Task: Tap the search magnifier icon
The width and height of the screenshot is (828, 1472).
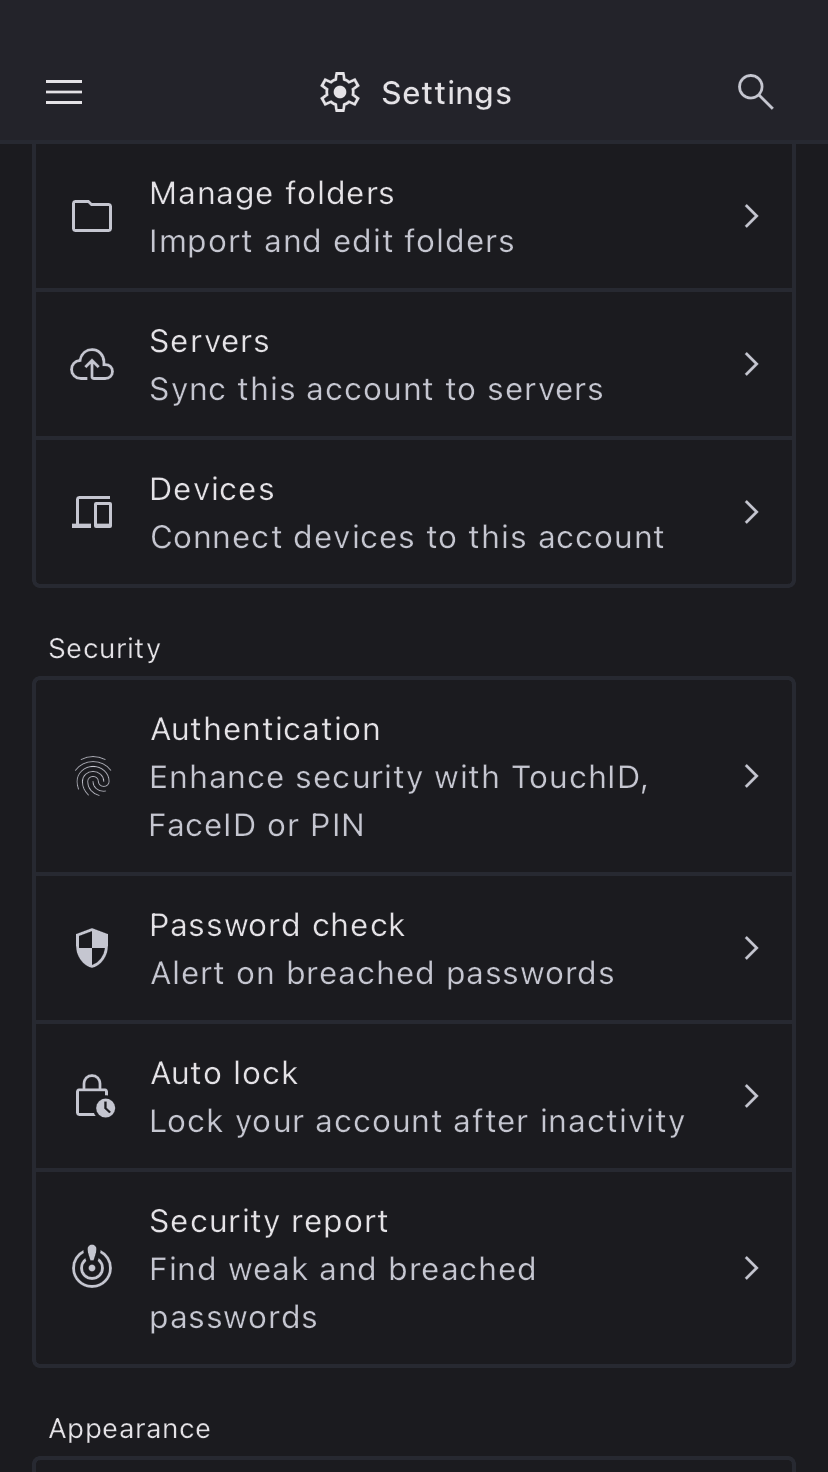Action: (755, 92)
